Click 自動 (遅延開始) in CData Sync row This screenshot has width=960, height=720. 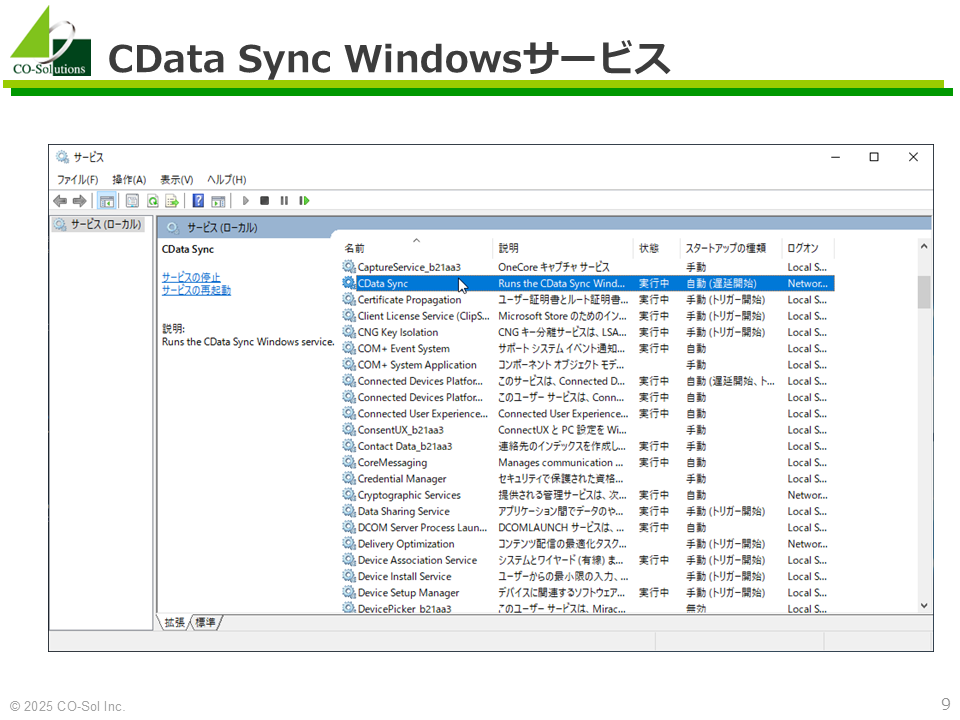(721, 283)
